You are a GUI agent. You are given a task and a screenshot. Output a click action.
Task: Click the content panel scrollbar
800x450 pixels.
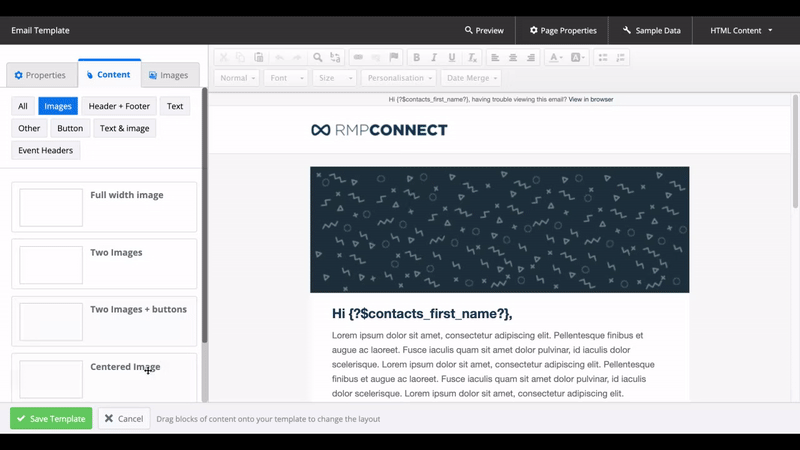[205, 215]
